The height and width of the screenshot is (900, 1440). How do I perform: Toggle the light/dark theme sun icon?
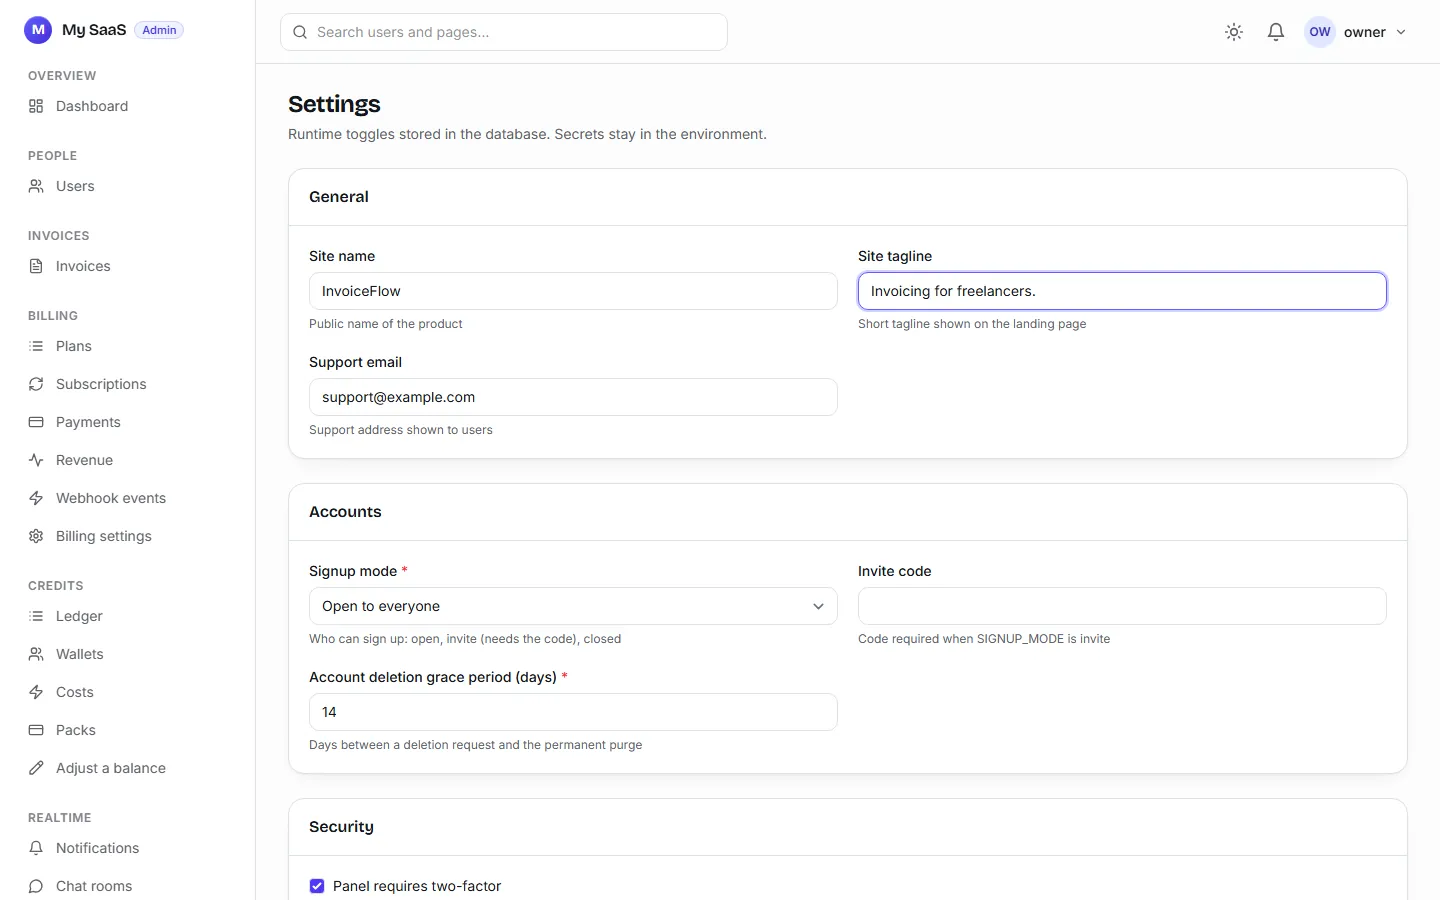pyautogui.click(x=1234, y=32)
